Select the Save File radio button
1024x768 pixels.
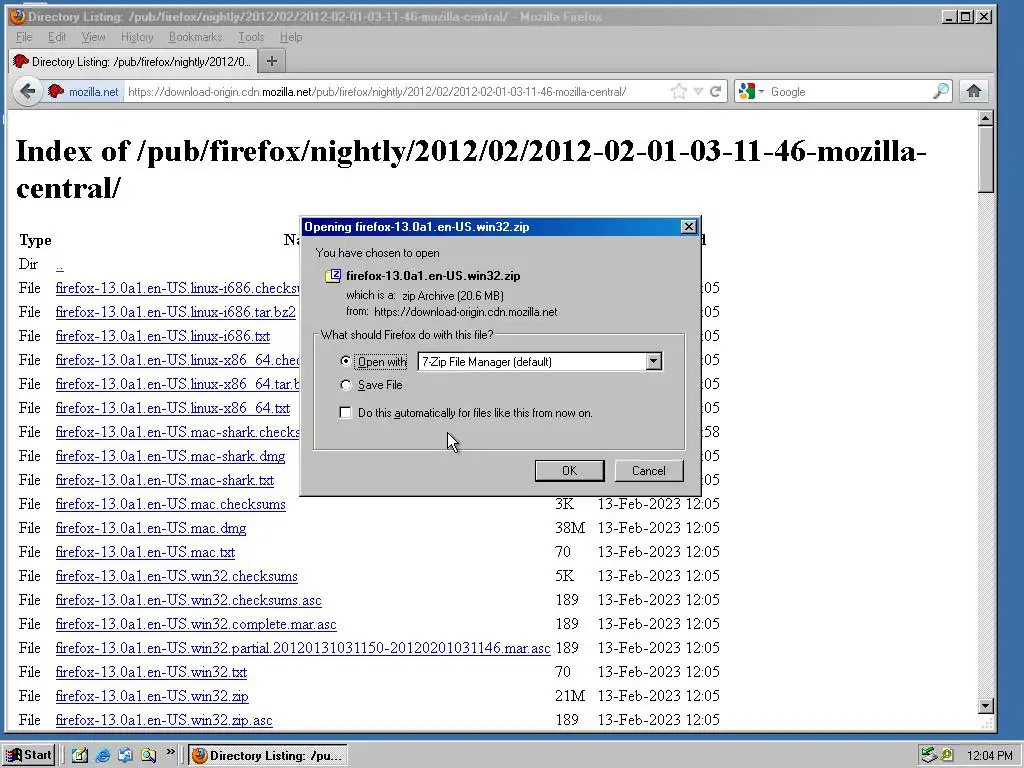pyautogui.click(x=345, y=385)
